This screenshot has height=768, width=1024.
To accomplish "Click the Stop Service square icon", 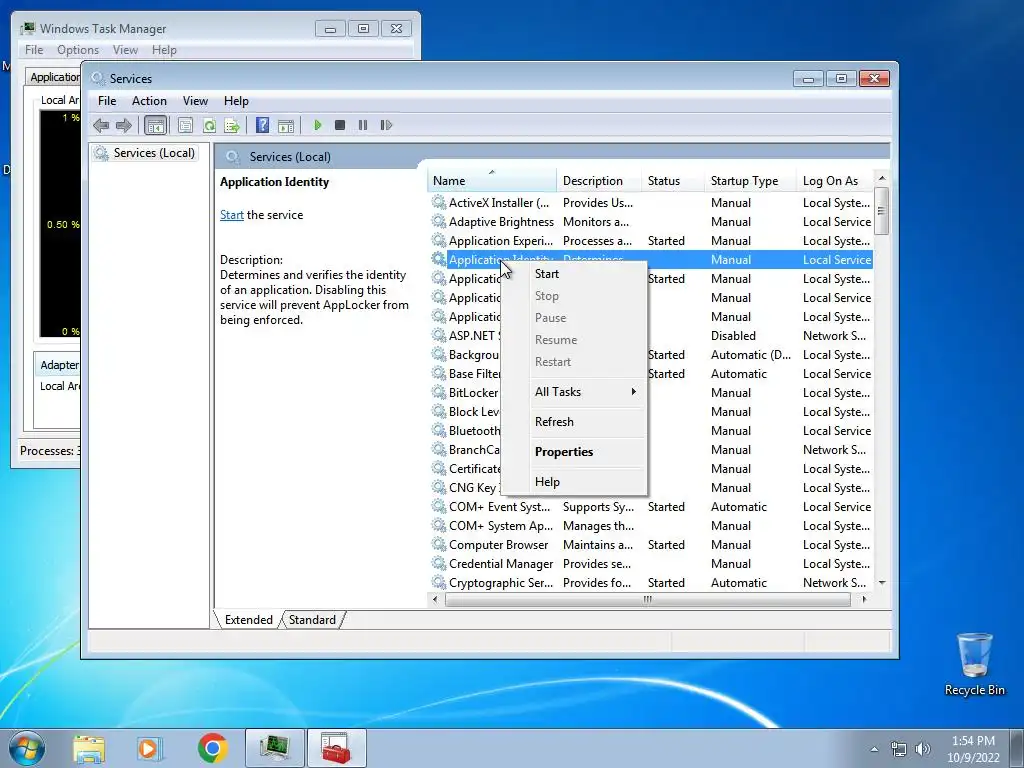I will coord(340,125).
